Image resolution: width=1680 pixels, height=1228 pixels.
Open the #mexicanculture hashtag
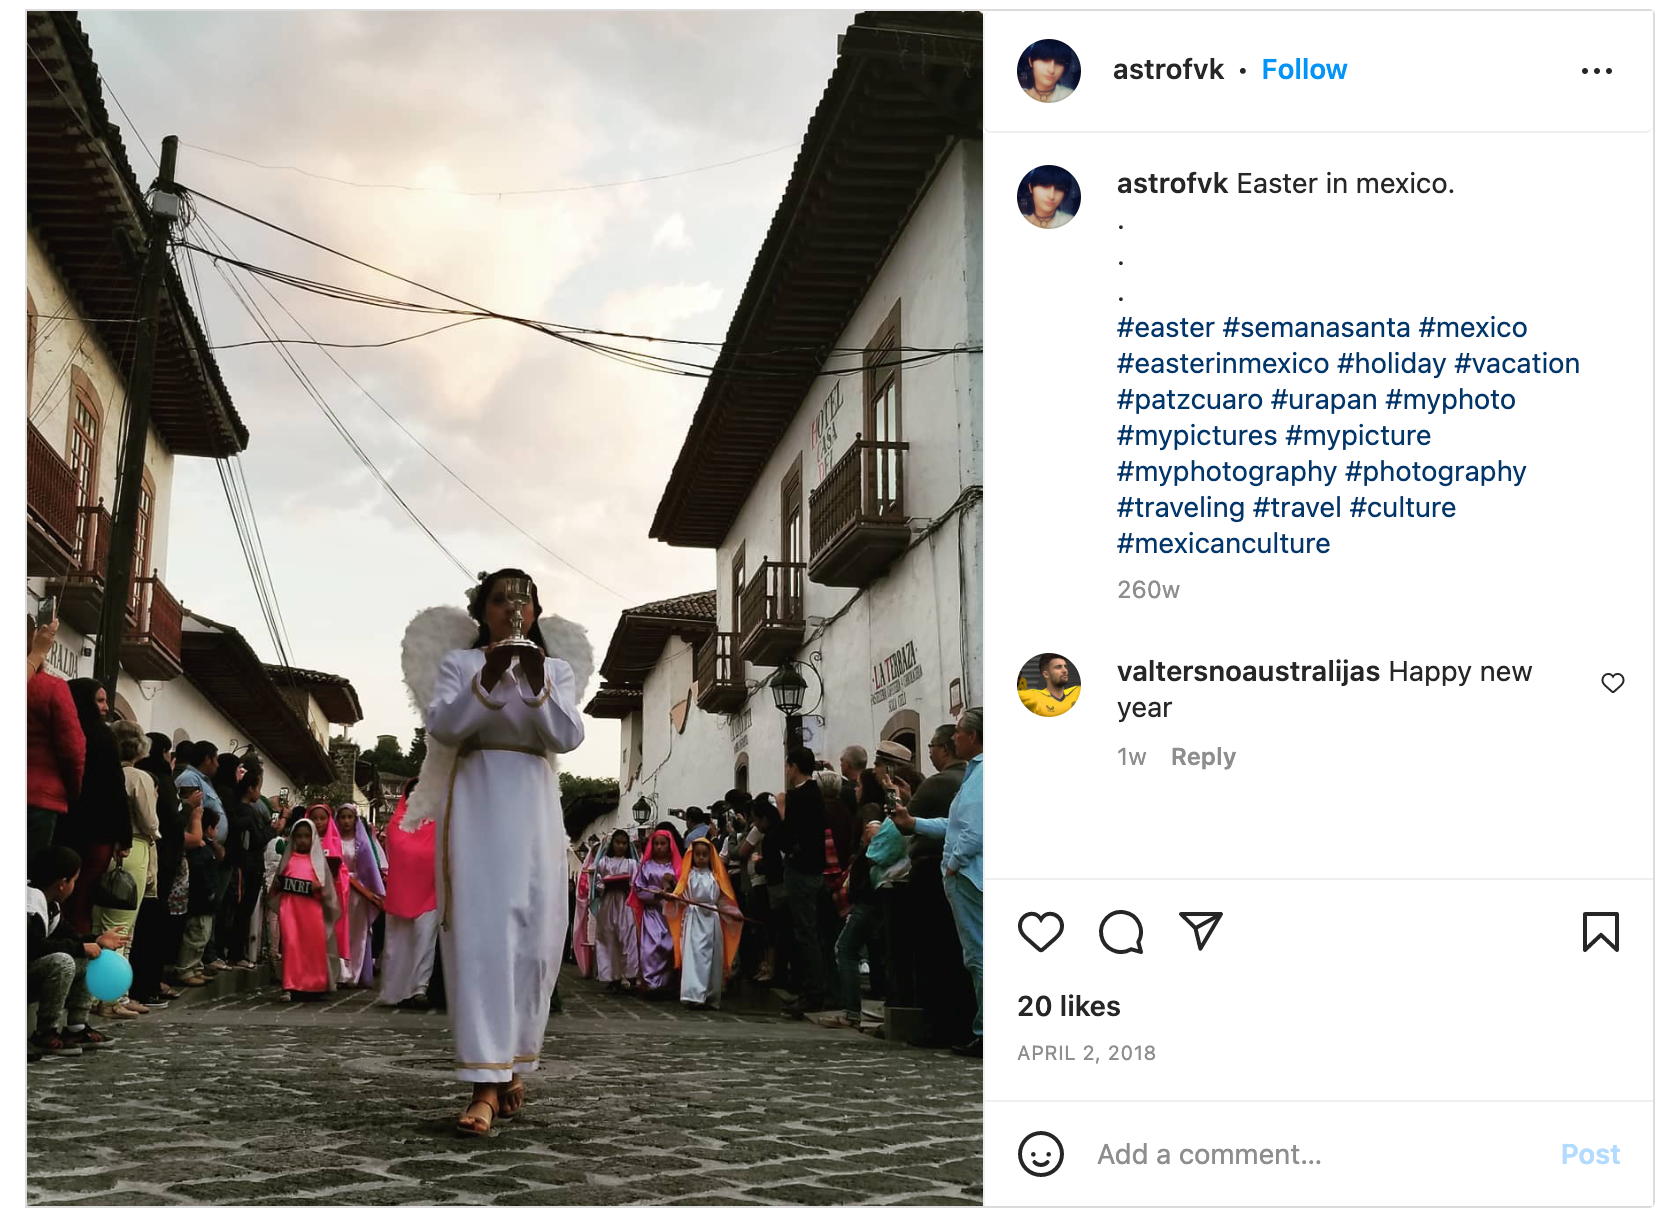pyautogui.click(x=1223, y=544)
